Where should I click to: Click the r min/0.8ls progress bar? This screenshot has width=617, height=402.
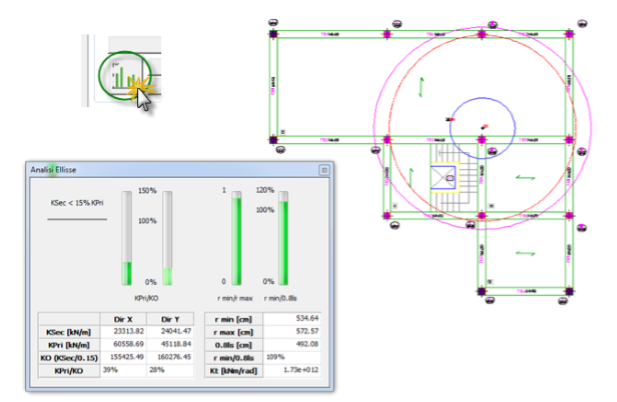(x=283, y=238)
